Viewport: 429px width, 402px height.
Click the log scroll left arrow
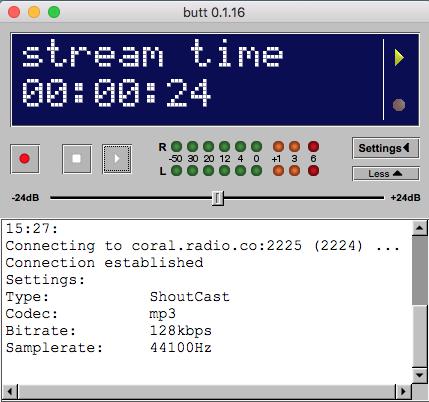[x=10, y=391]
